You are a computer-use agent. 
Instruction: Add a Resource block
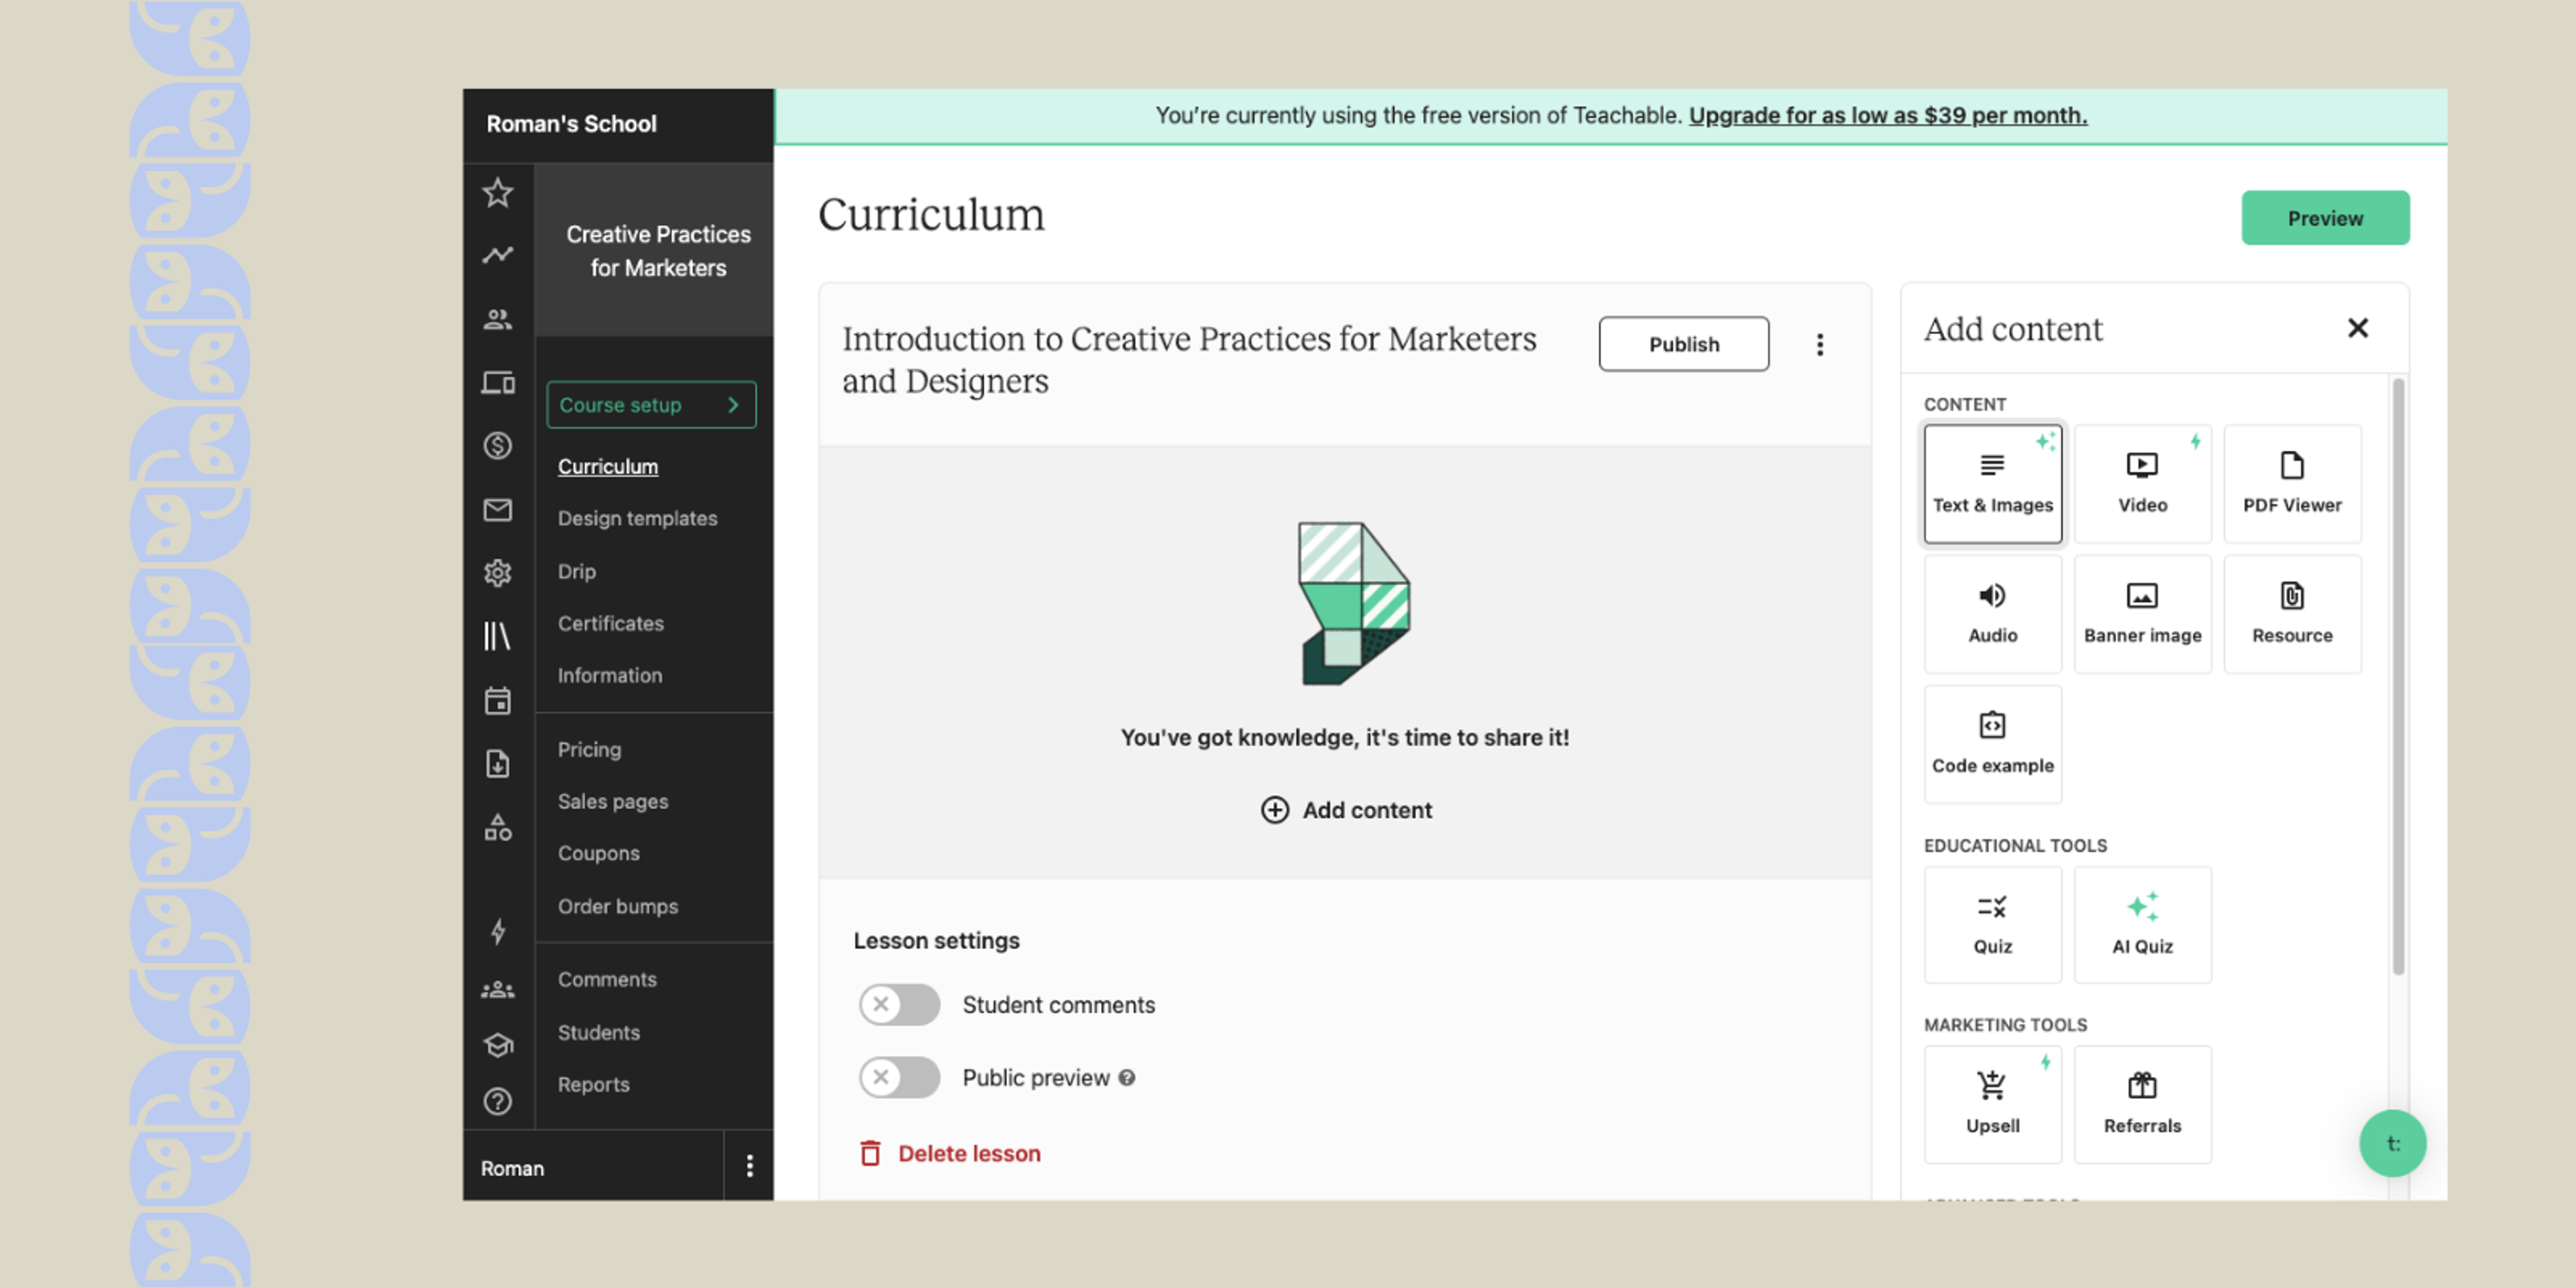pos(2292,614)
